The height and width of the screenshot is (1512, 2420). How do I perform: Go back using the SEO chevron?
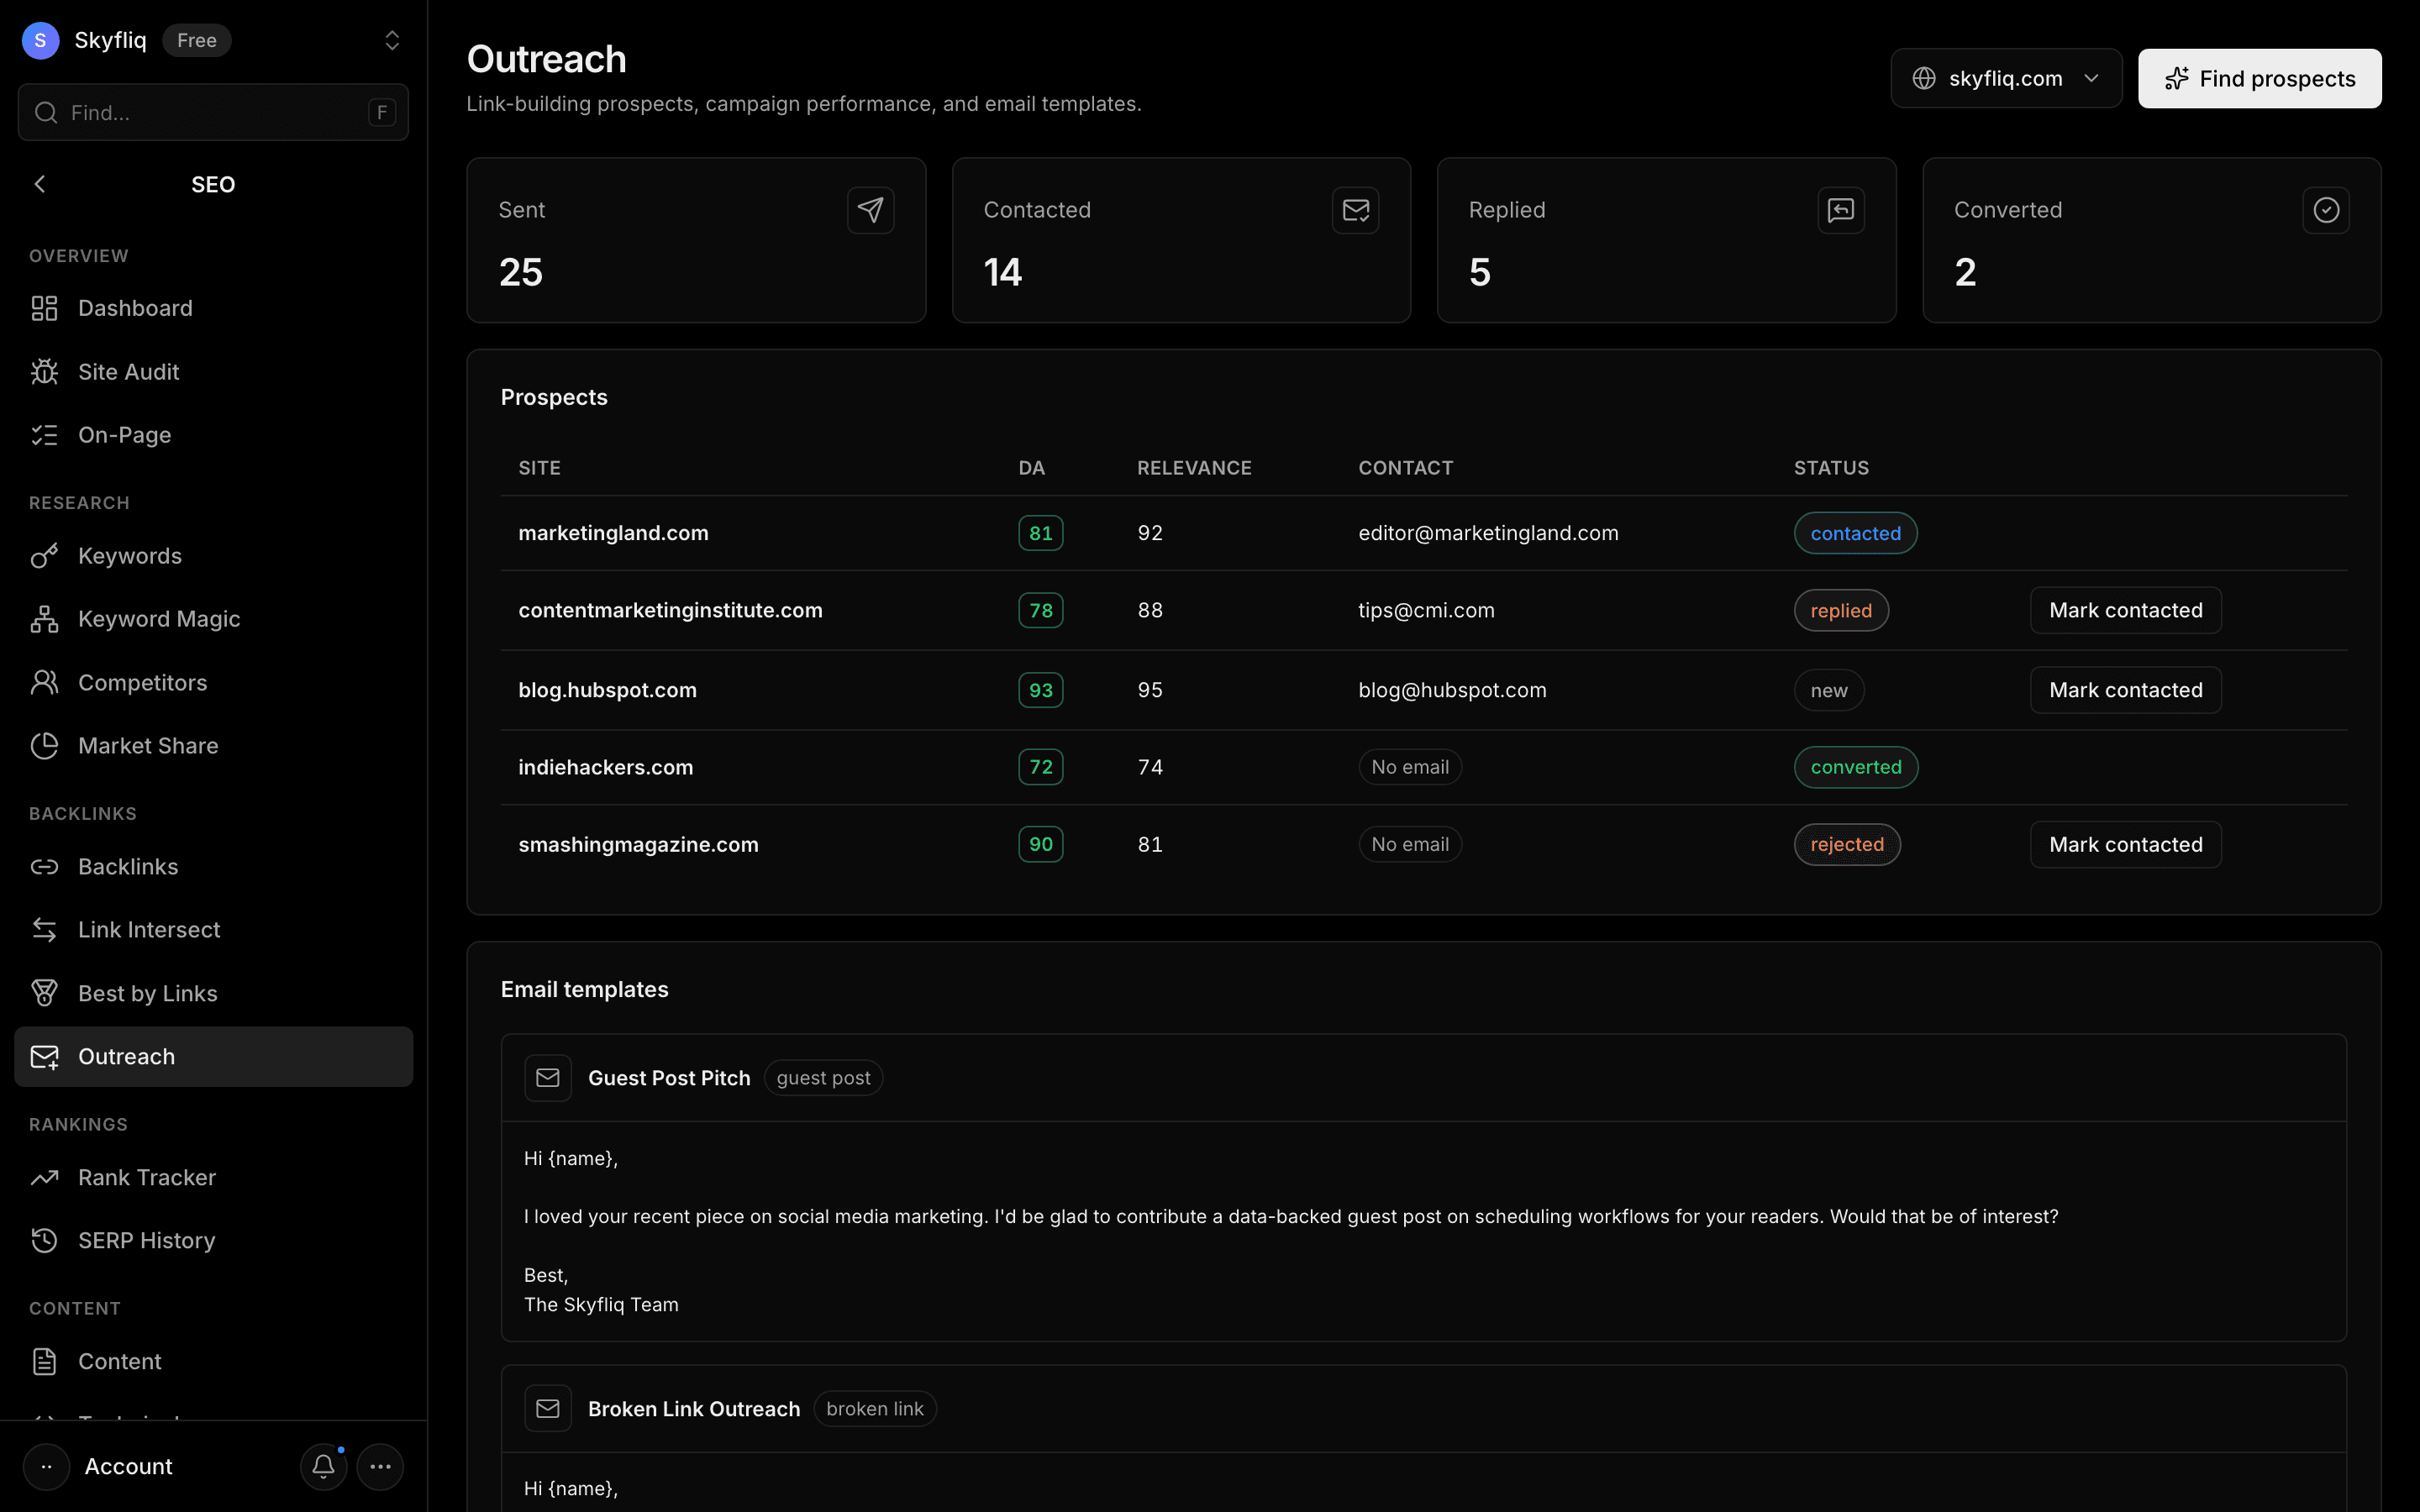point(40,184)
